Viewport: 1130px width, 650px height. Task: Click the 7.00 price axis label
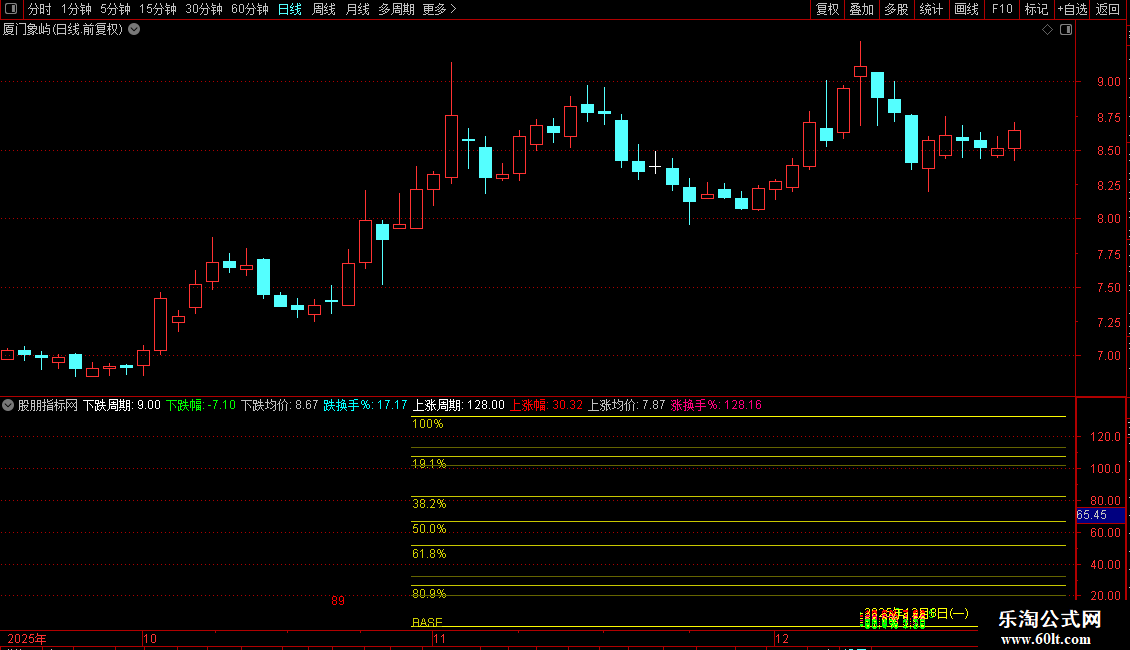[1108, 356]
